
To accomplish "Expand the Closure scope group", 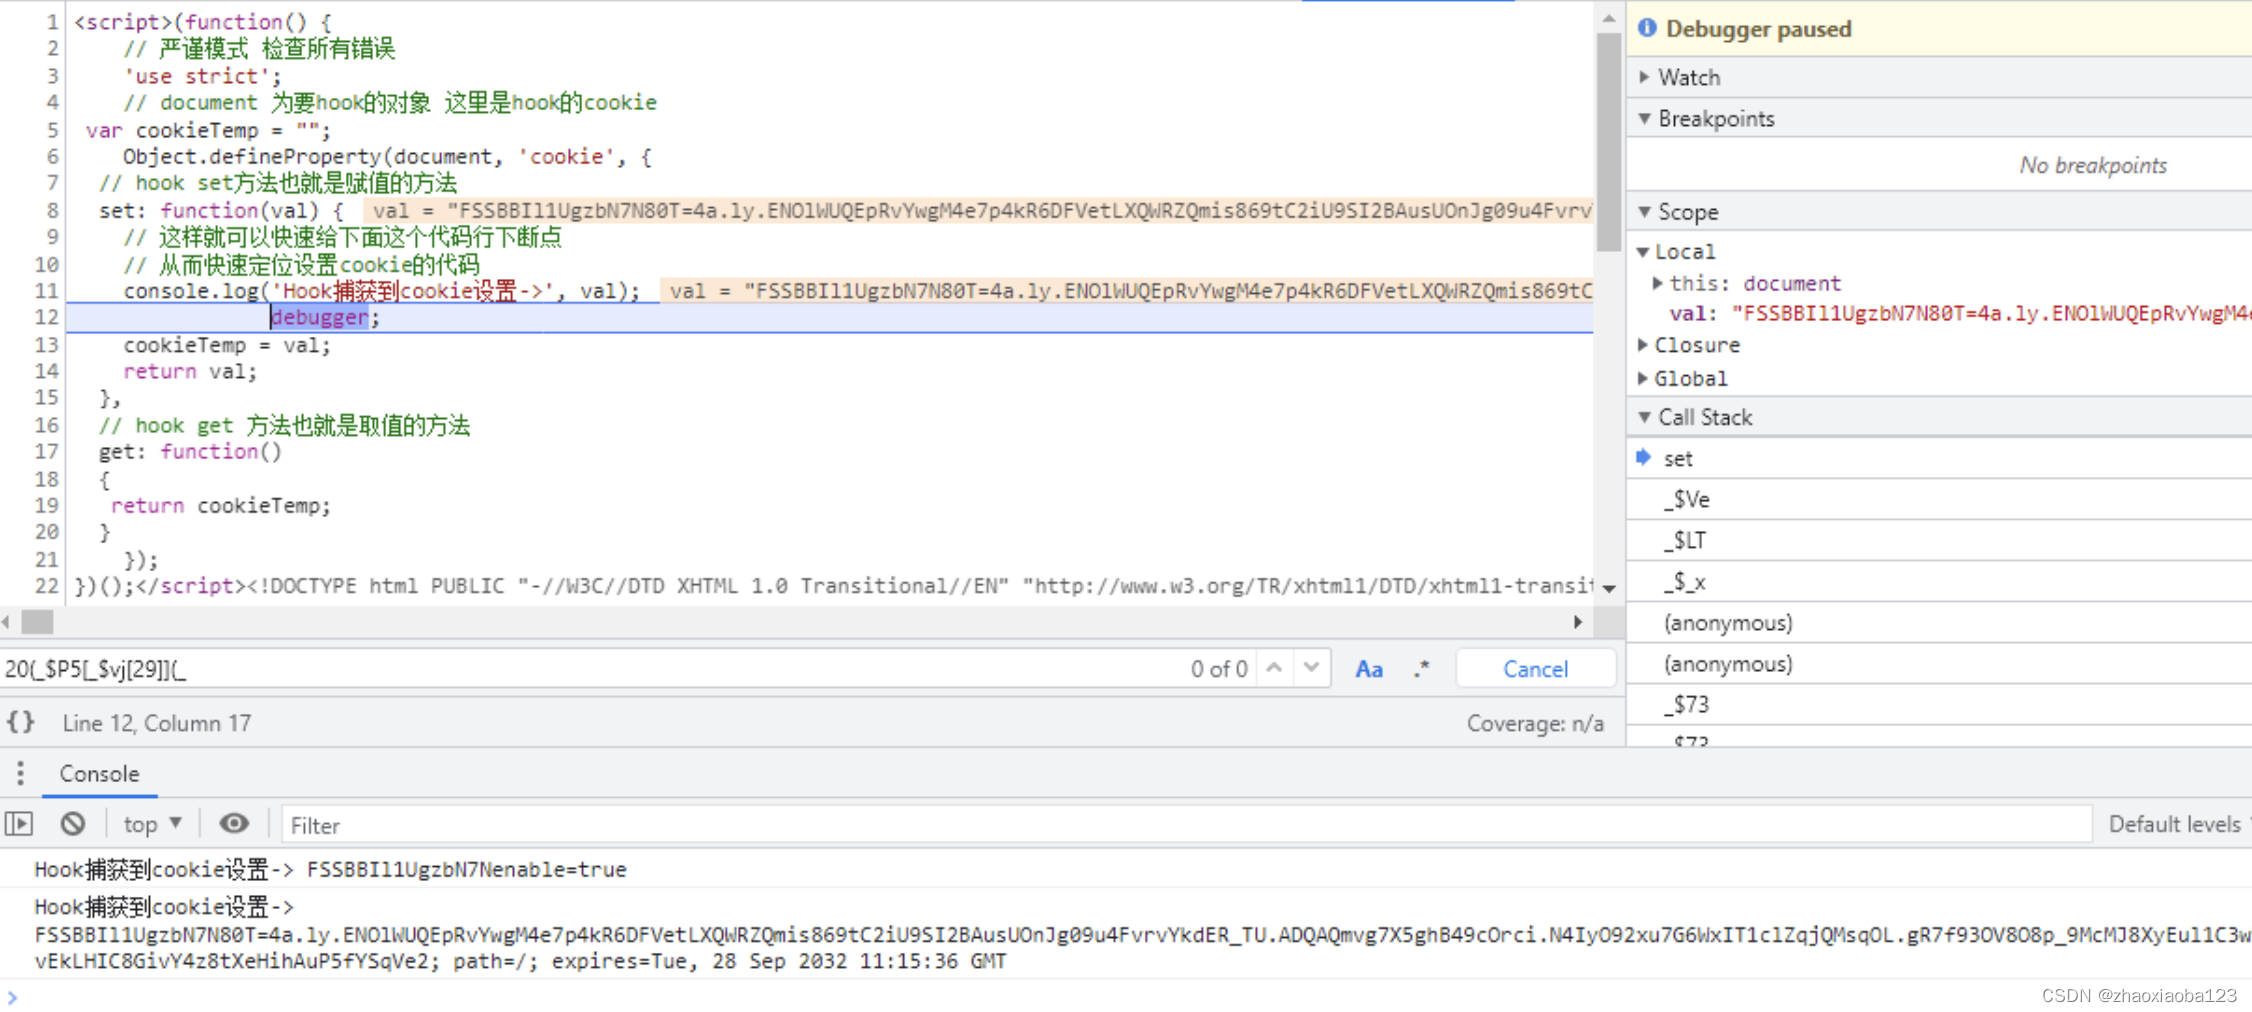I will click(1689, 345).
